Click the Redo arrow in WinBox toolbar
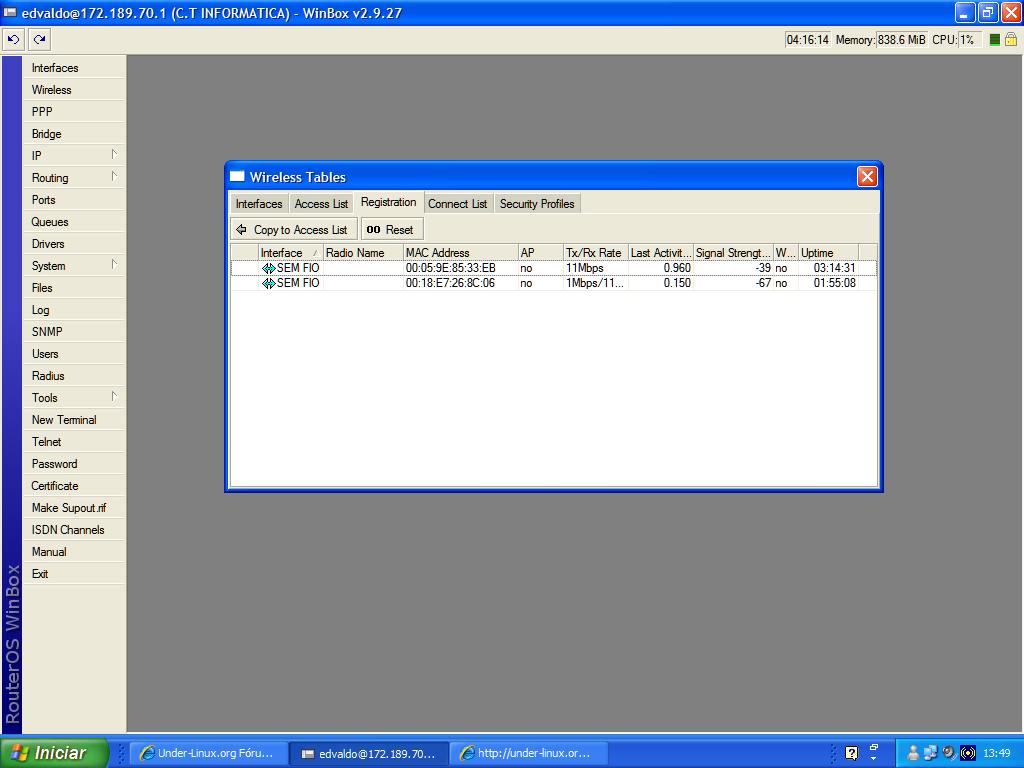Screen dimensions: 1024x768 coord(39,40)
